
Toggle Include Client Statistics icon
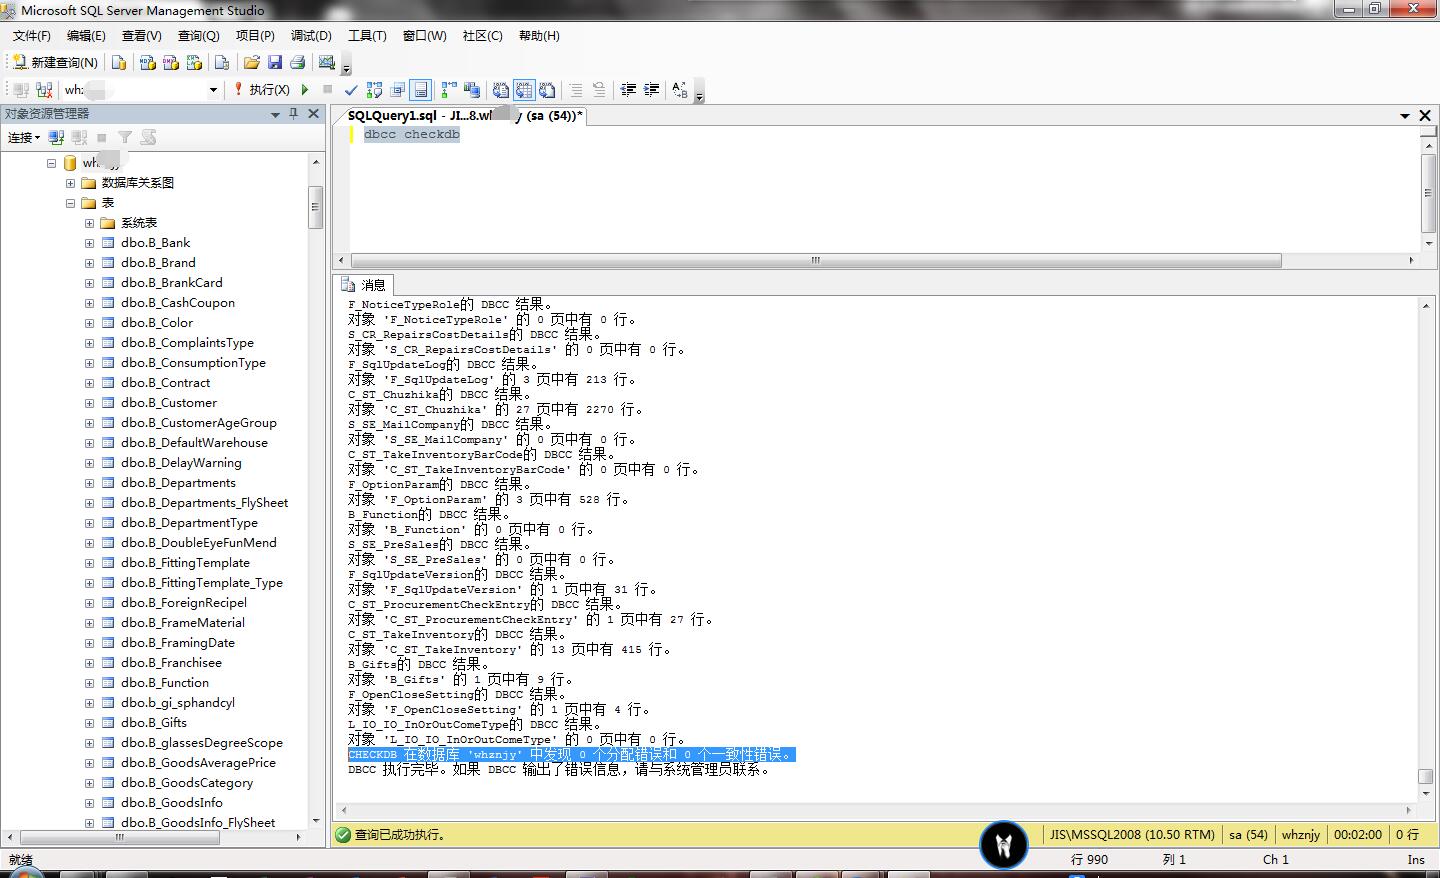coord(472,90)
